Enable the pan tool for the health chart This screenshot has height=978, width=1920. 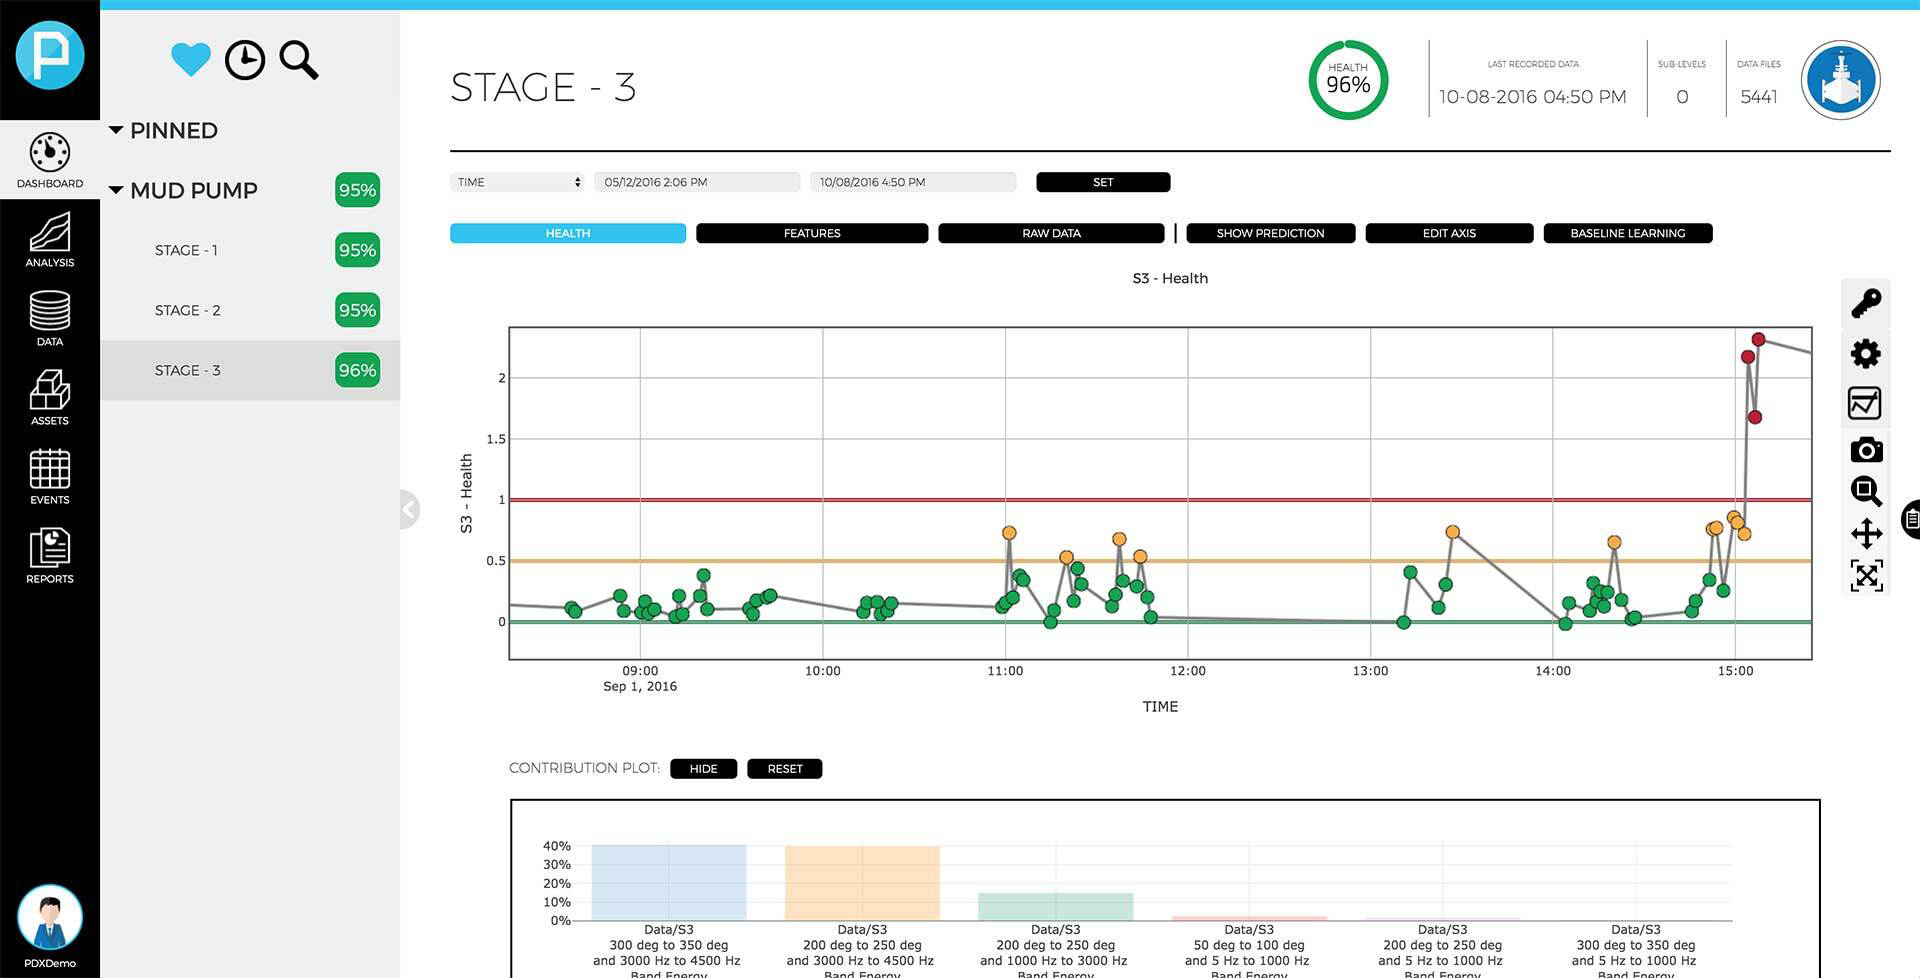[1867, 533]
